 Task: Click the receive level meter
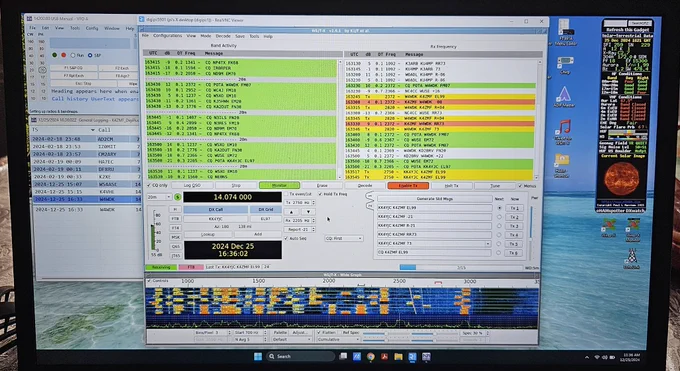(x=153, y=232)
